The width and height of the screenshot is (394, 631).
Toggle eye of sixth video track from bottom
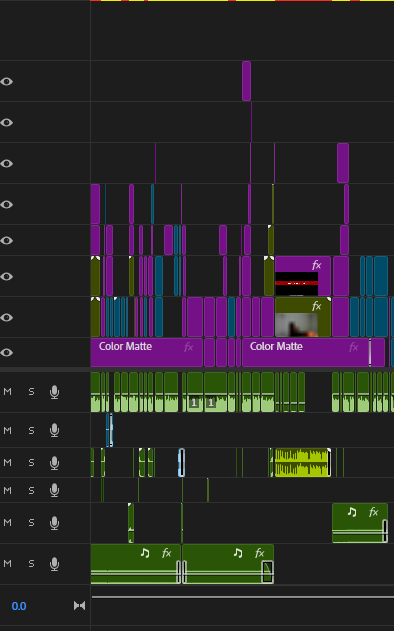point(6,163)
